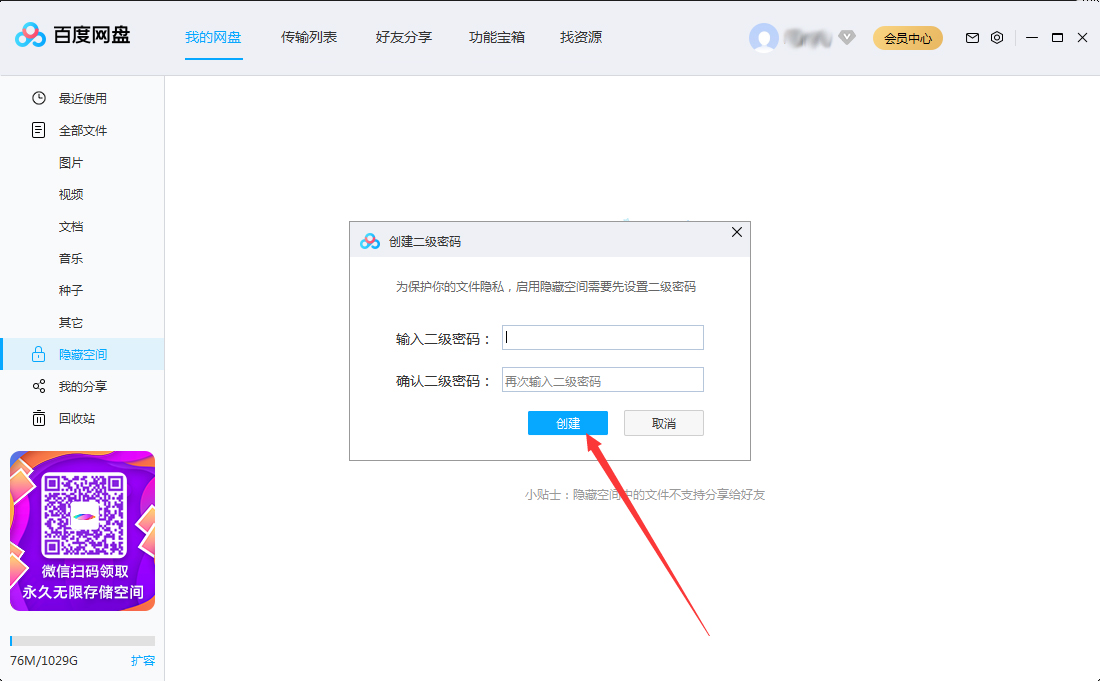Select the 全部文件 document icon
1100x681 pixels.
(37, 129)
